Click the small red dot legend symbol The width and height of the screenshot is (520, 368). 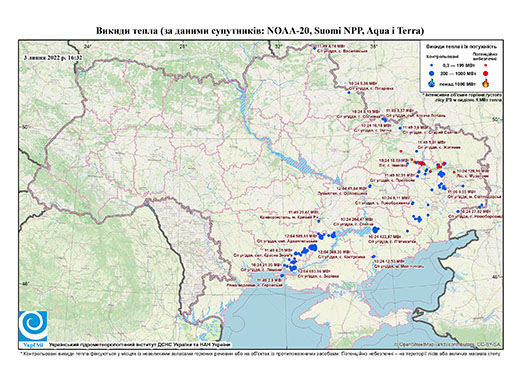point(486,65)
